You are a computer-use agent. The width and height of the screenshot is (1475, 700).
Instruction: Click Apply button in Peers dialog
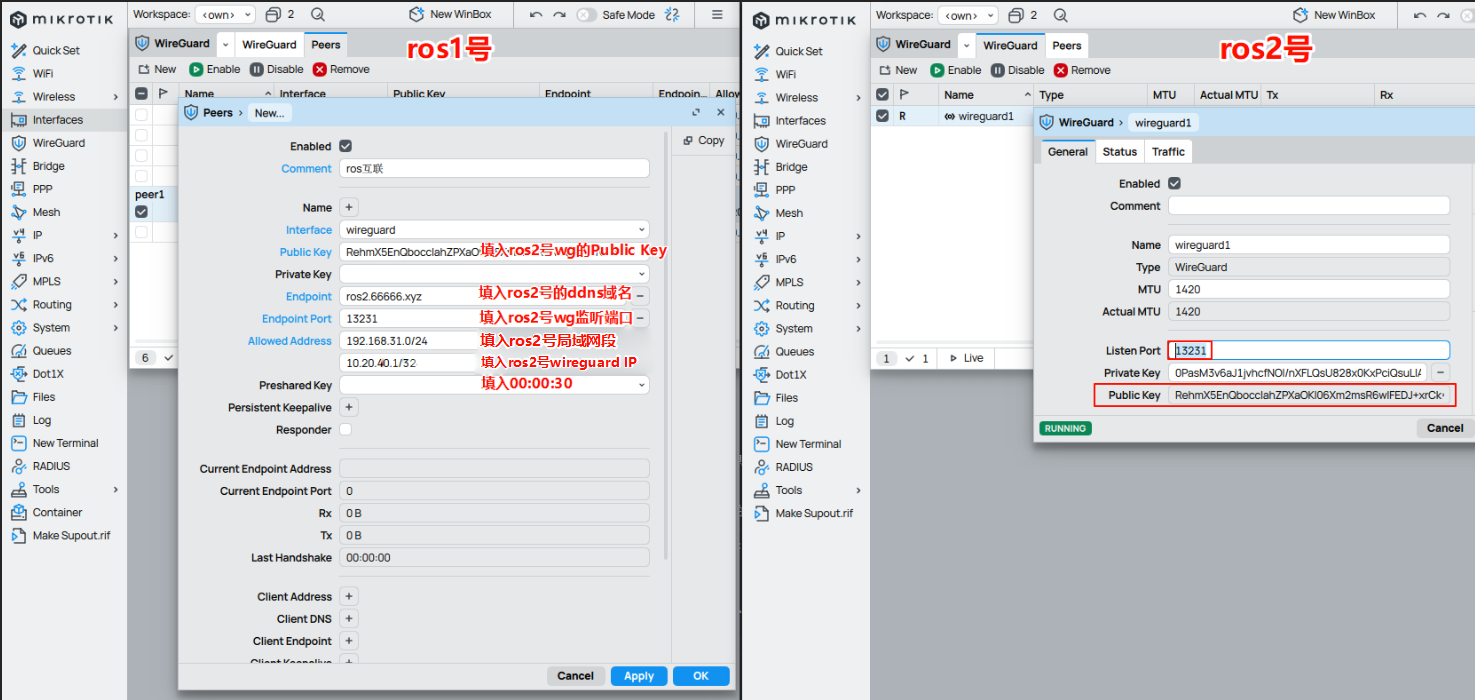(x=638, y=676)
